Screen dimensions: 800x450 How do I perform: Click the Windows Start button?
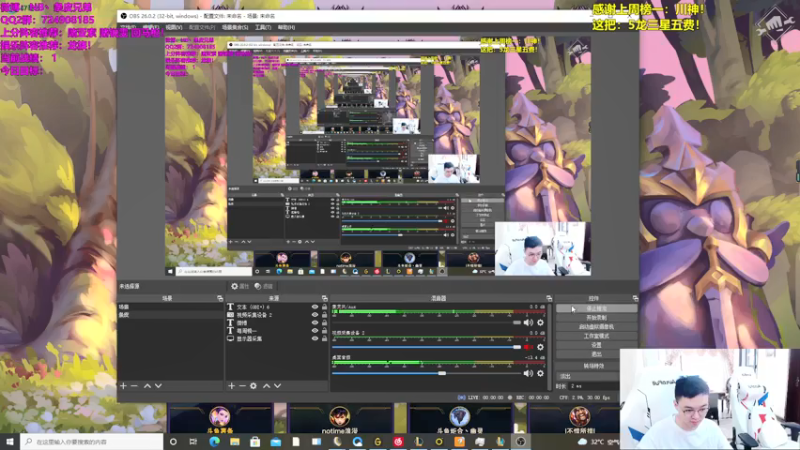[10, 442]
